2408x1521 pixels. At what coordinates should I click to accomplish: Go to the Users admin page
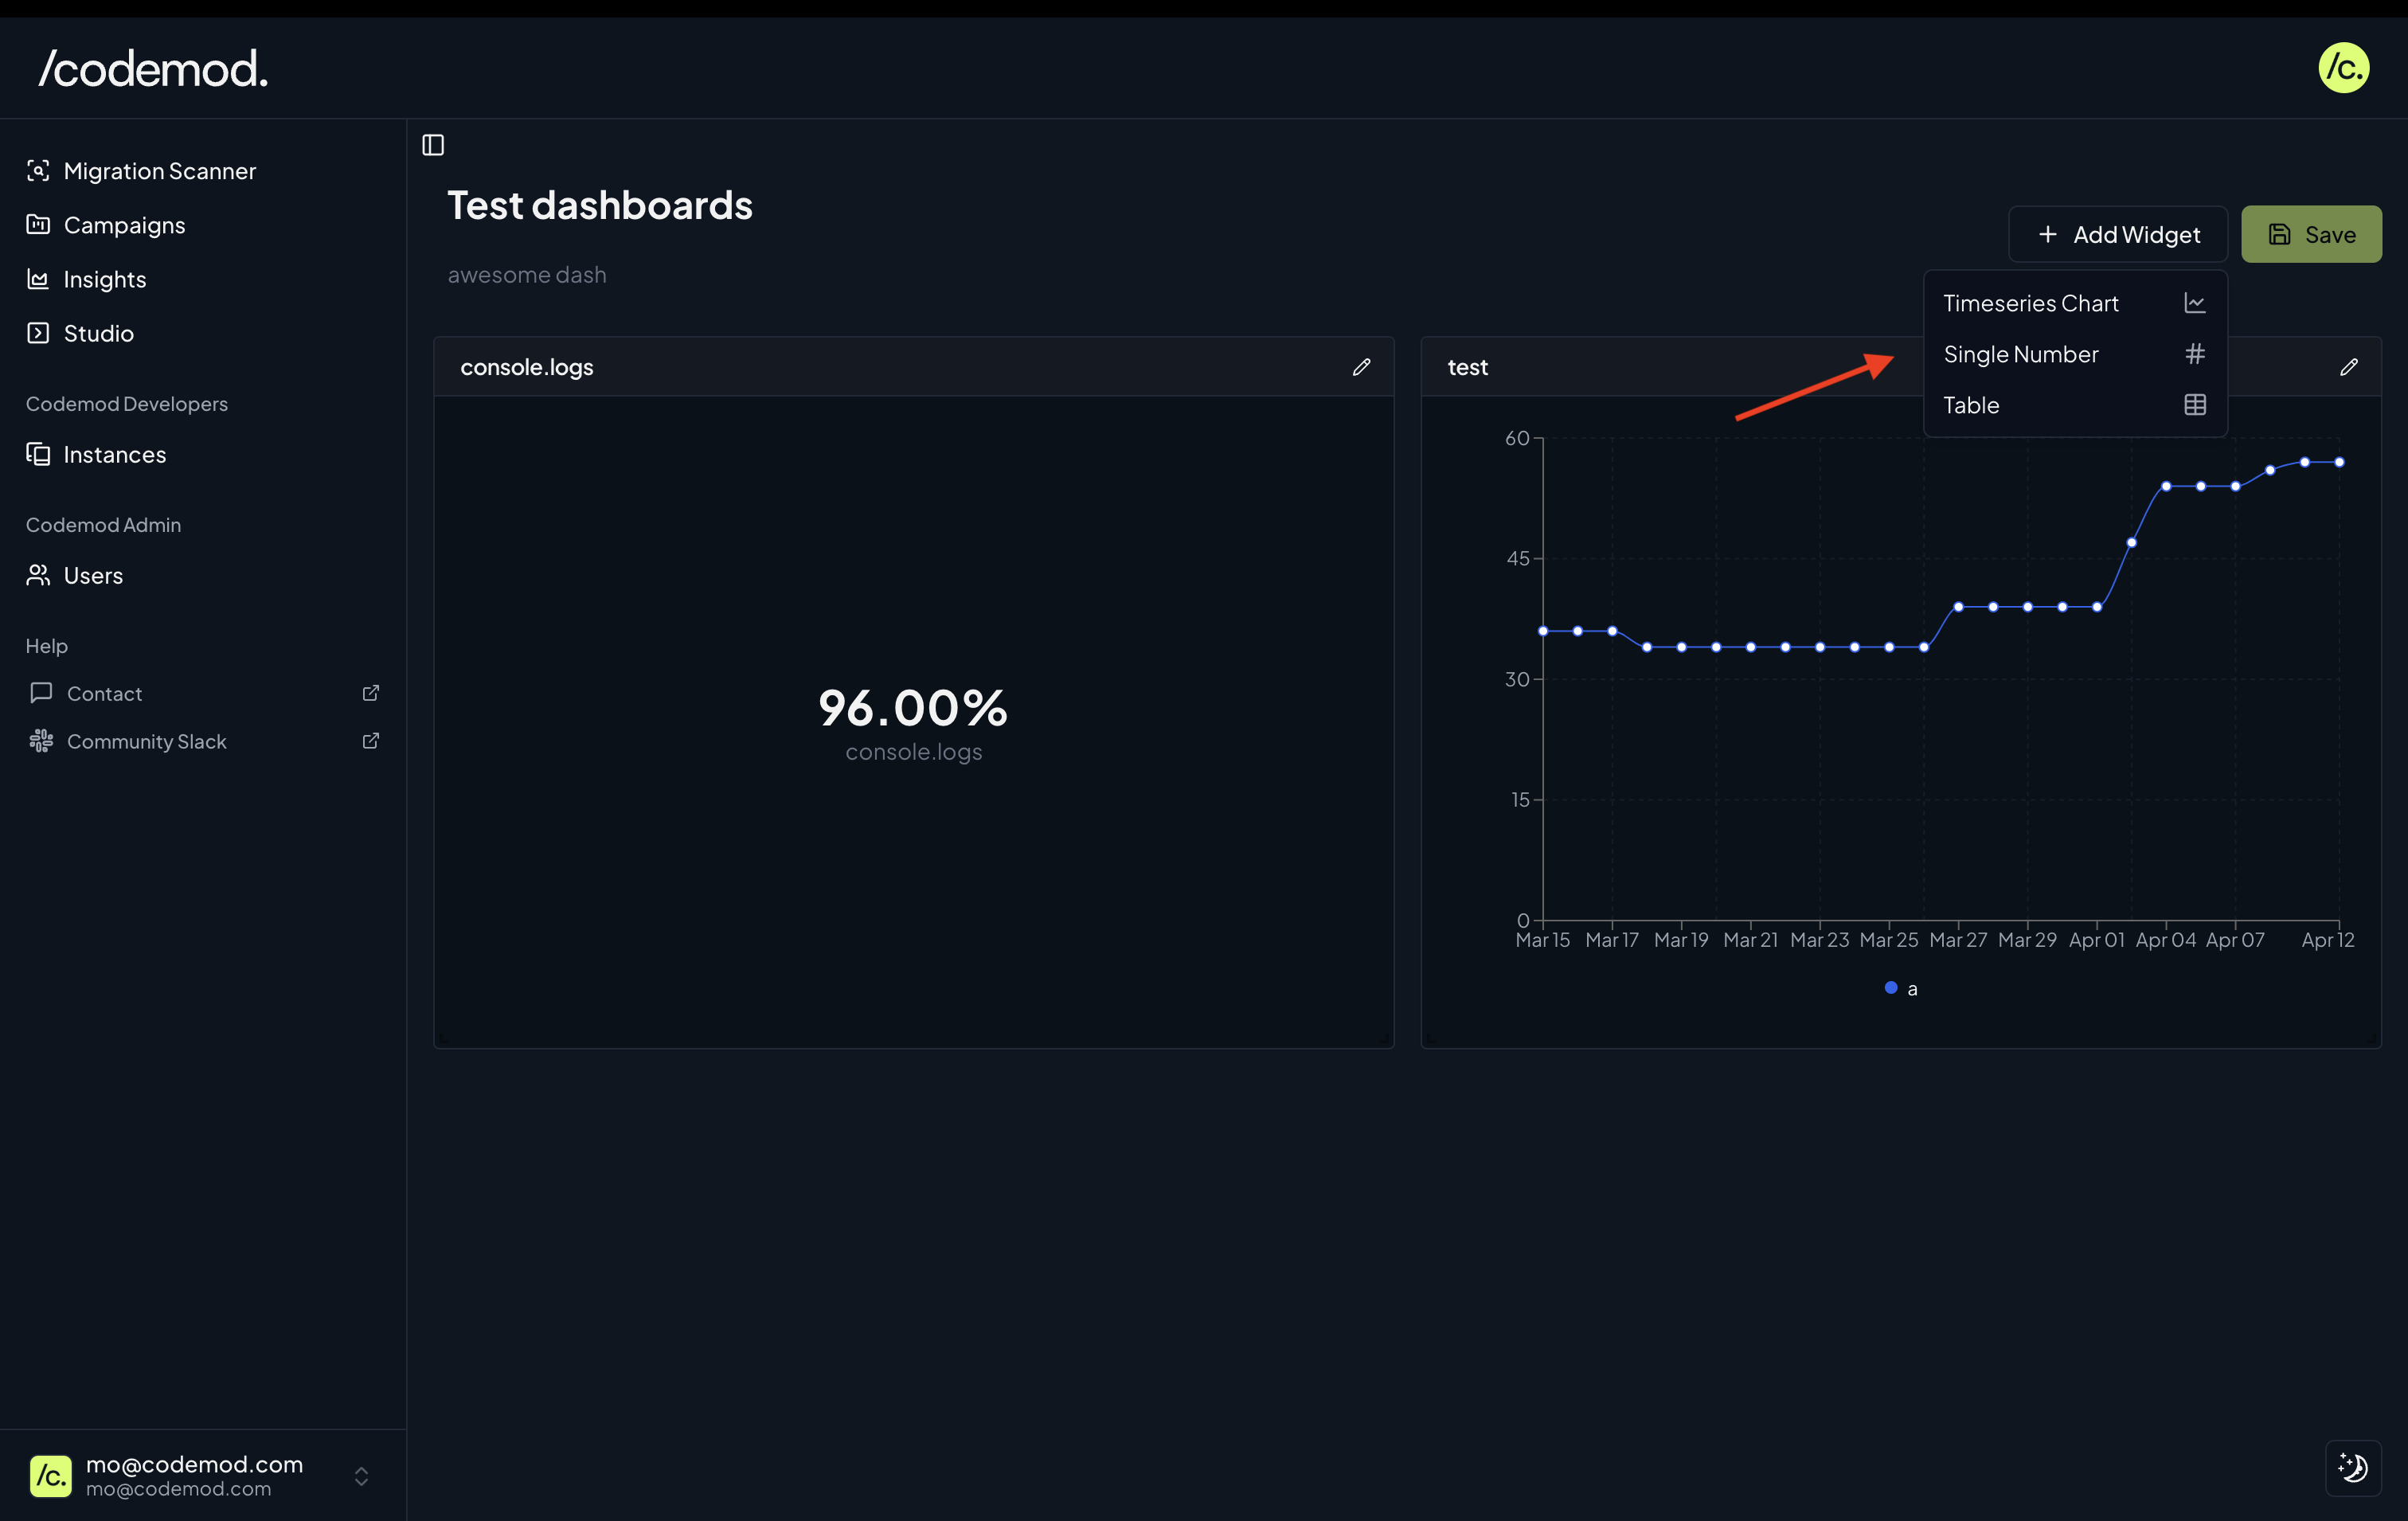[x=92, y=575]
